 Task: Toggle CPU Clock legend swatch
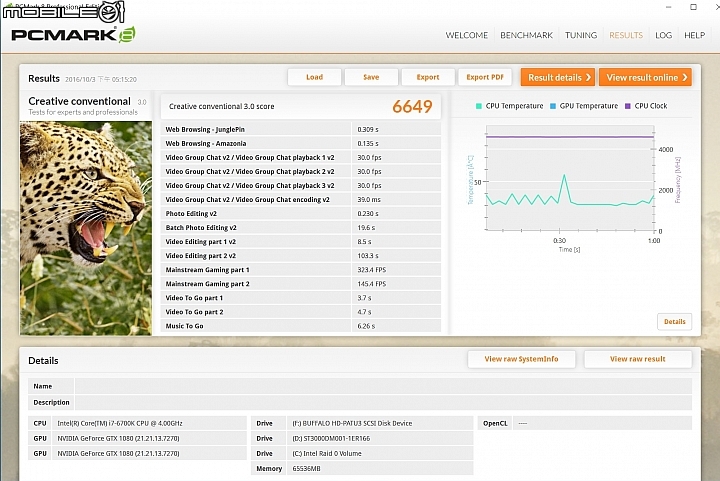pos(628,106)
